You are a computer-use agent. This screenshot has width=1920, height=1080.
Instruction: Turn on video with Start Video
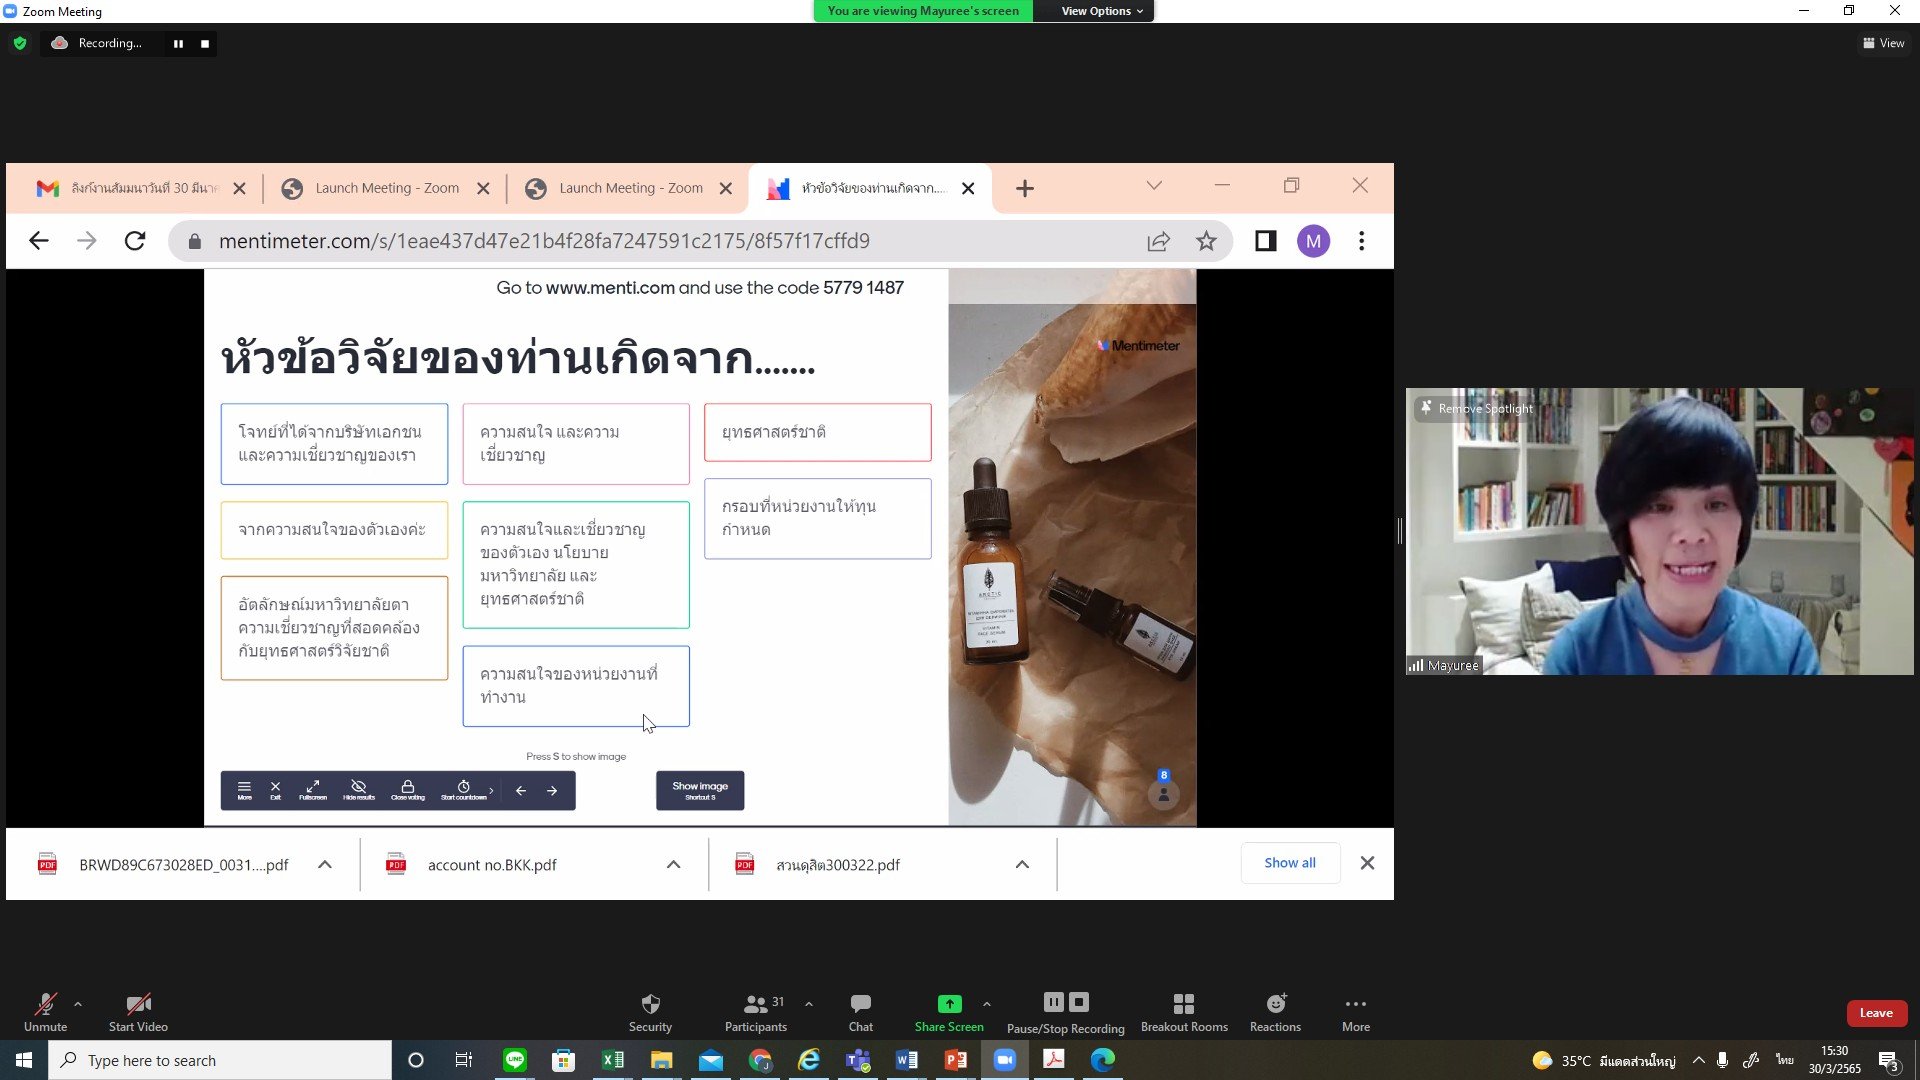[138, 1004]
